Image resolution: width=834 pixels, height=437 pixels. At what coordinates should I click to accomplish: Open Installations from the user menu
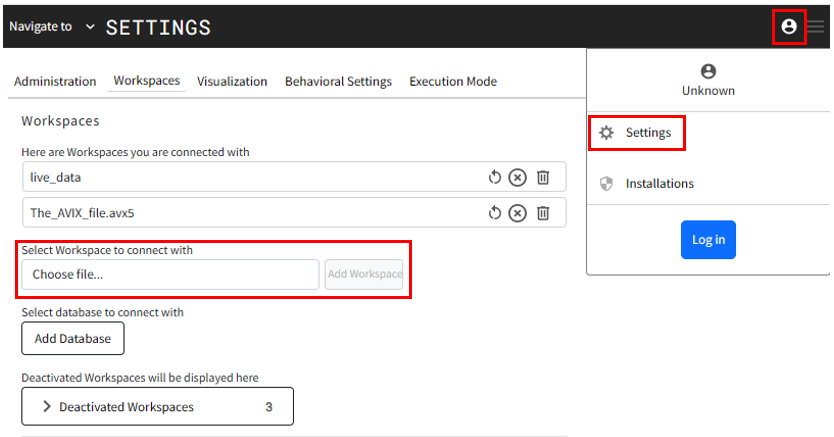(x=659, y=184)
